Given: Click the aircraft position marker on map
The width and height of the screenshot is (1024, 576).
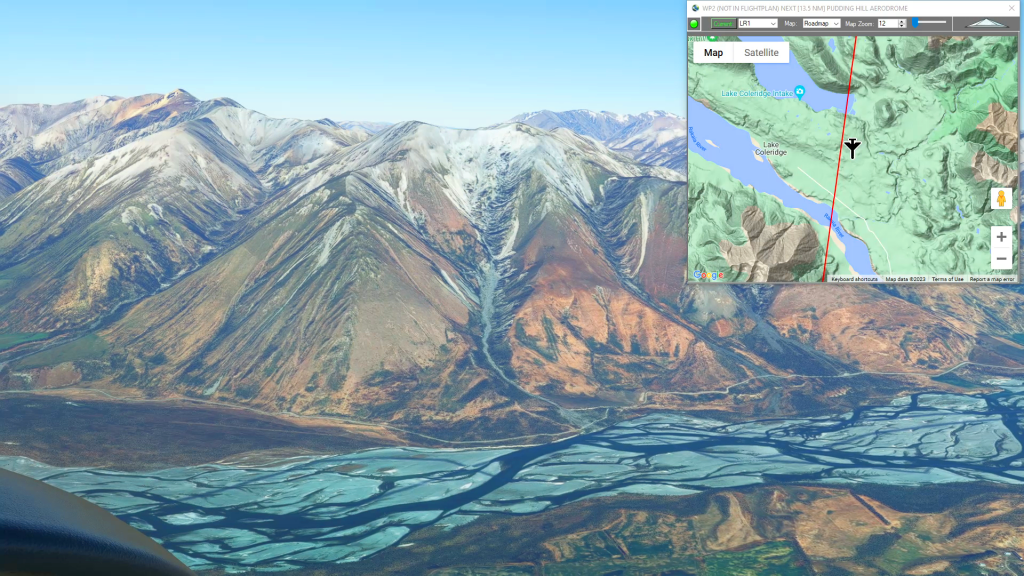Looking at the screenshot, I should 852,149.
